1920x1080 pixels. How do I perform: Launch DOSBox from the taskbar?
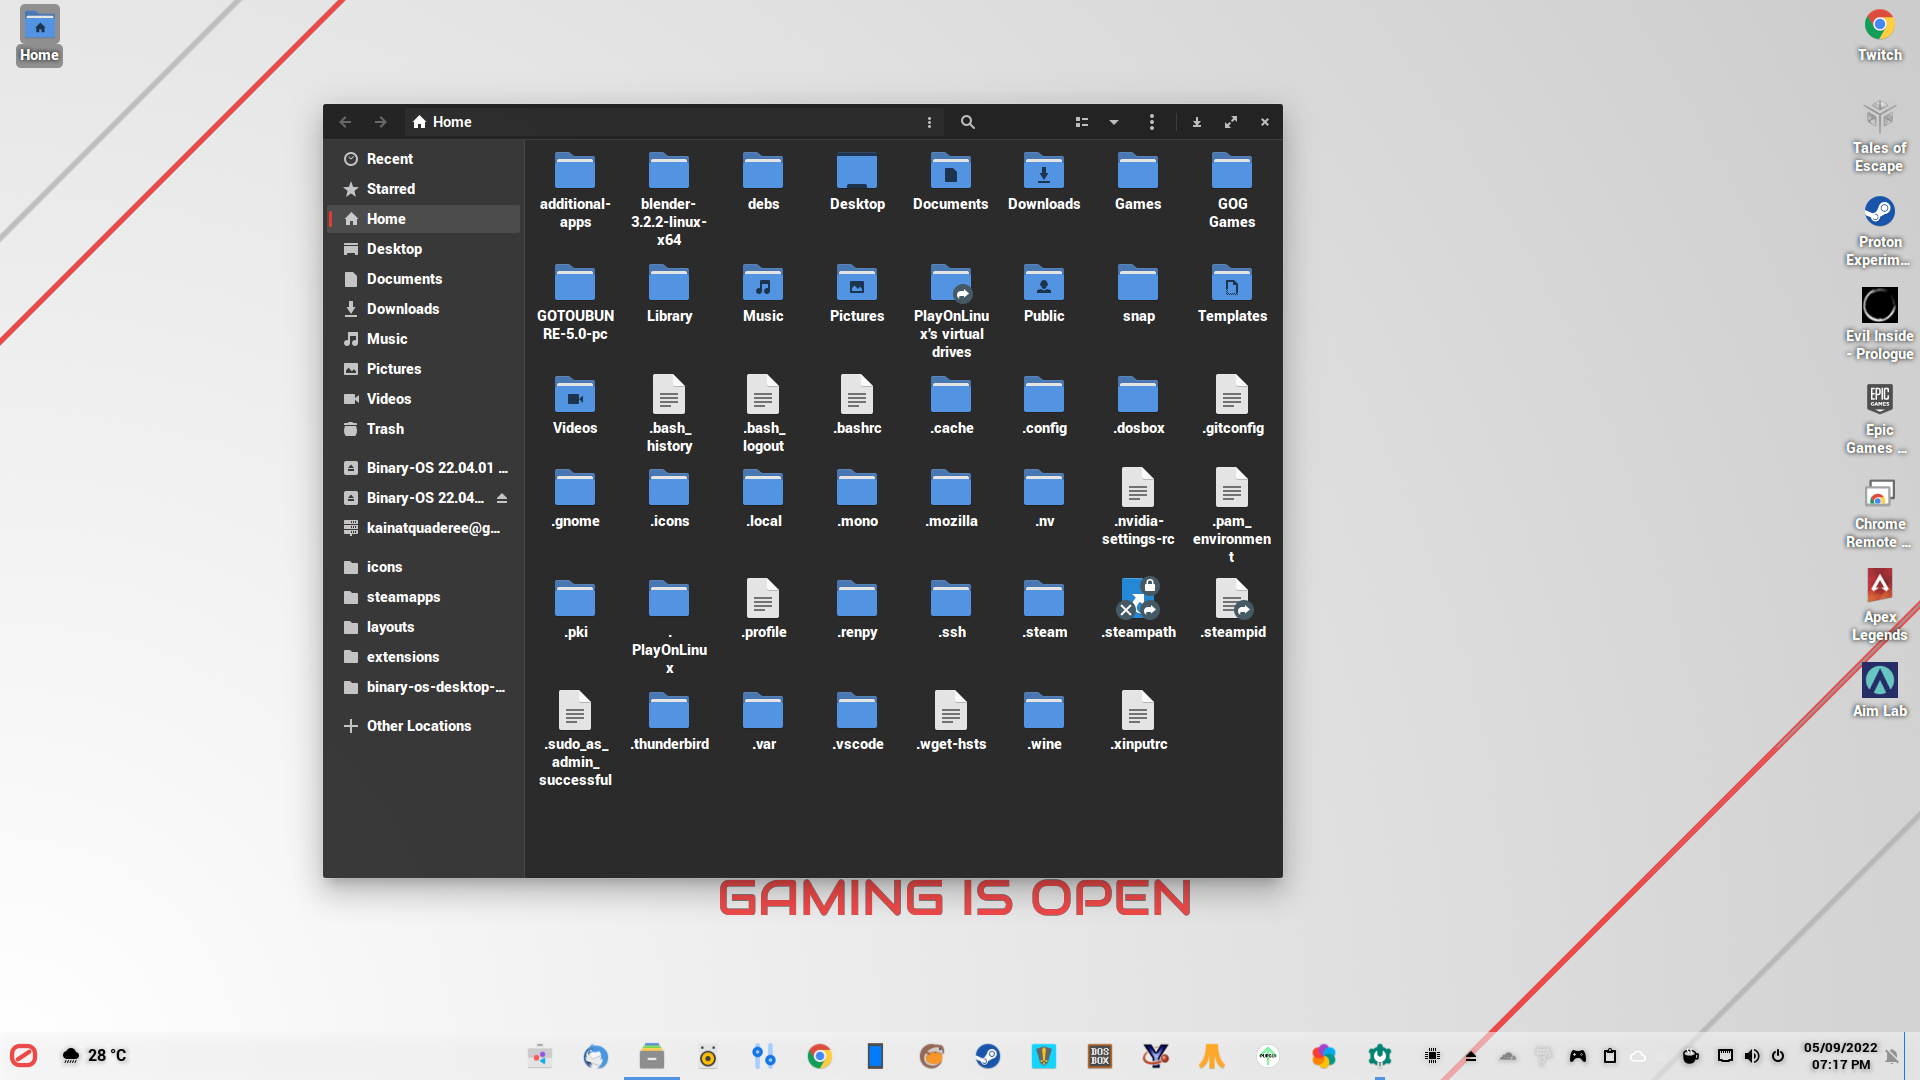click(x=1099, y=1055)
